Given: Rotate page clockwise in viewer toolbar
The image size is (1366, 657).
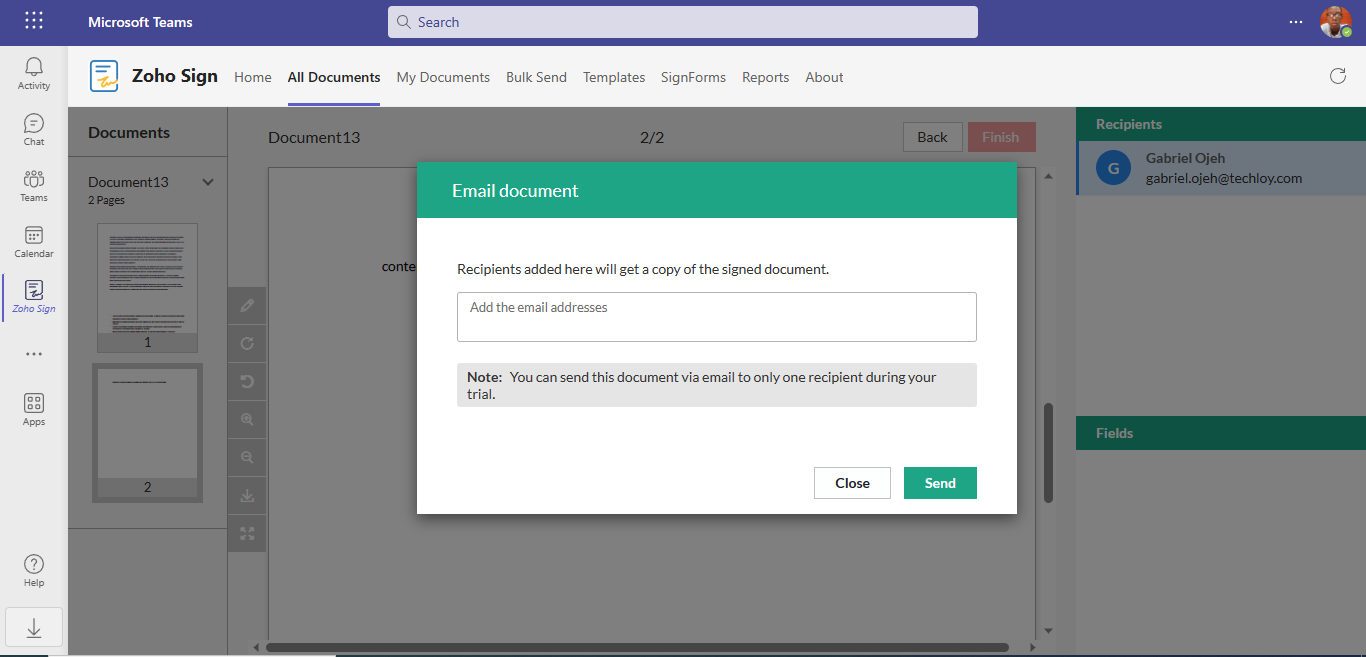Looking at the screenshot, I should pyautogui.click(x=247, y=343).
